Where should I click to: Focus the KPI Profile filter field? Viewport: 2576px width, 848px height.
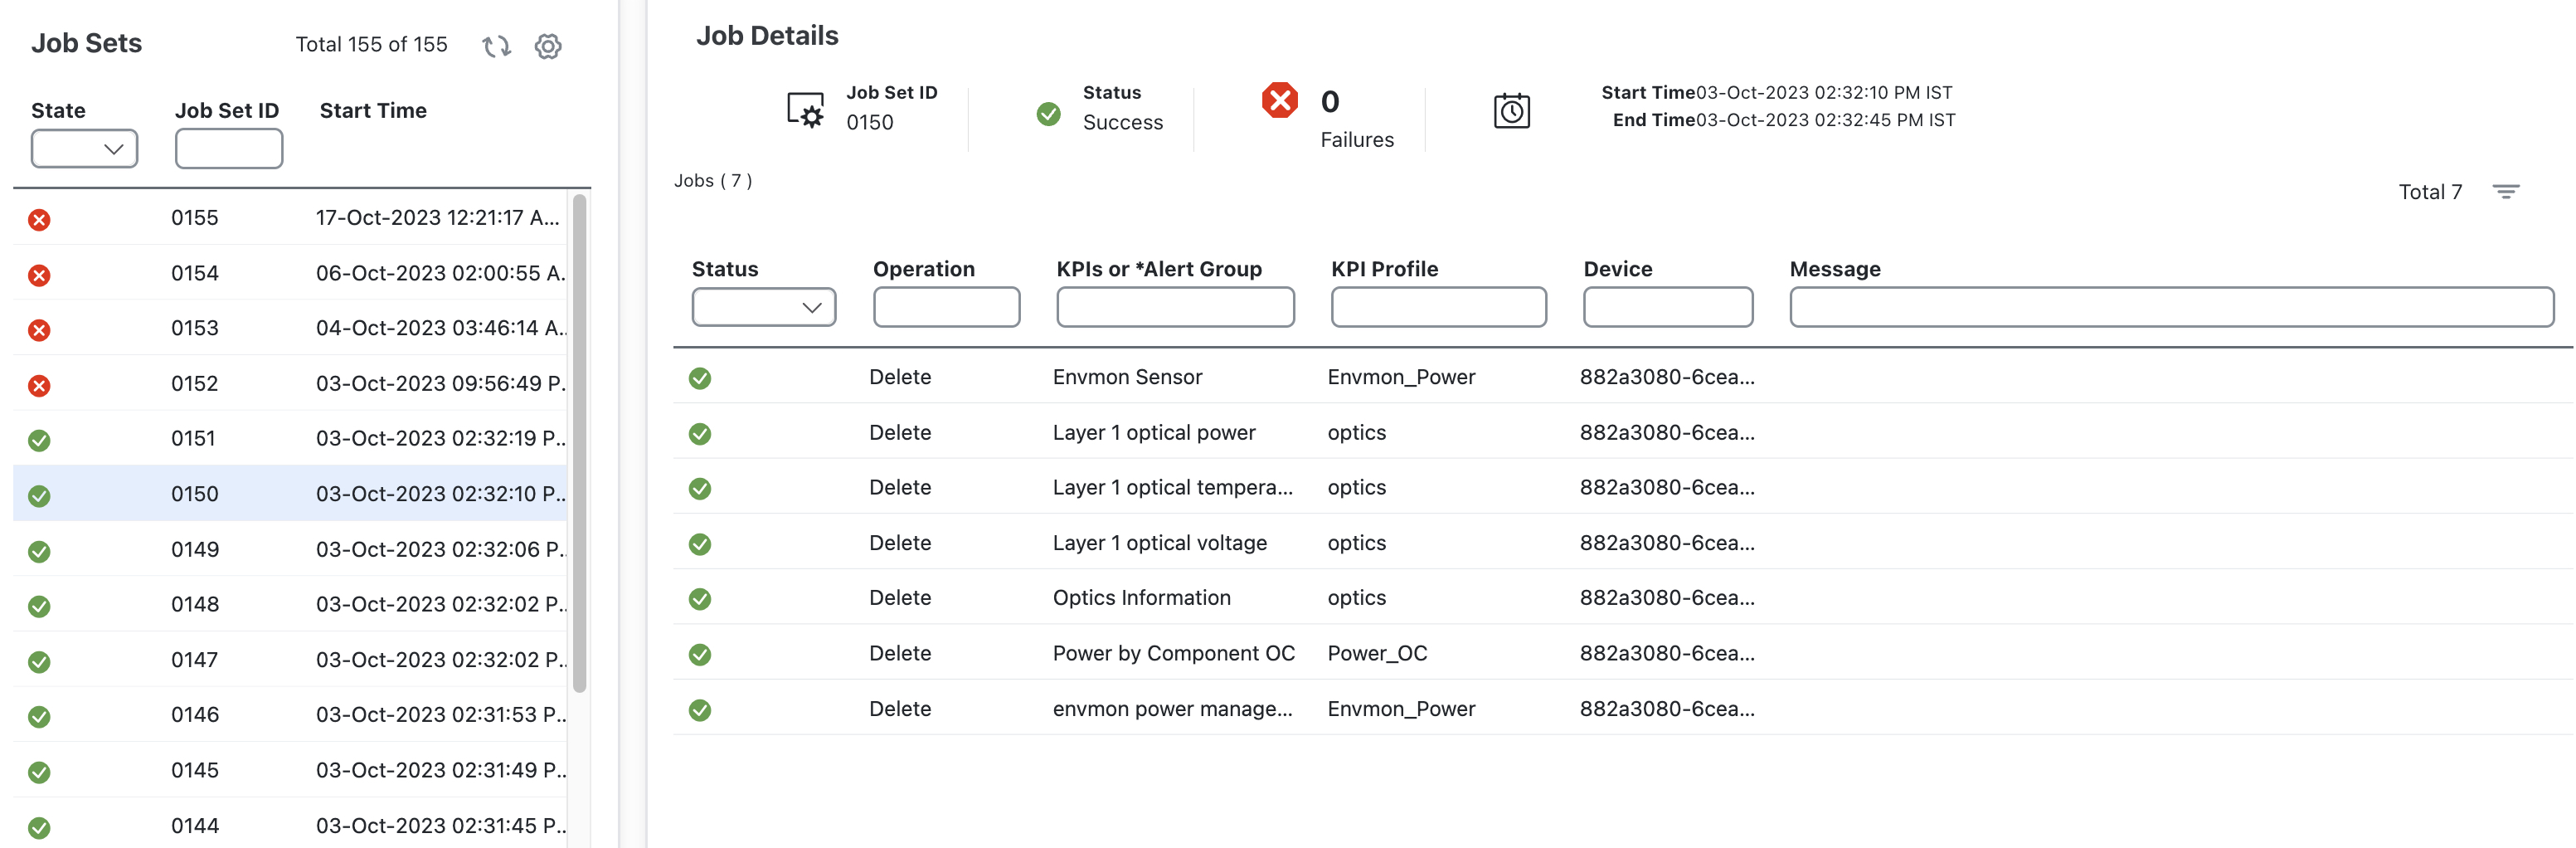click(x=1438, y=307)
